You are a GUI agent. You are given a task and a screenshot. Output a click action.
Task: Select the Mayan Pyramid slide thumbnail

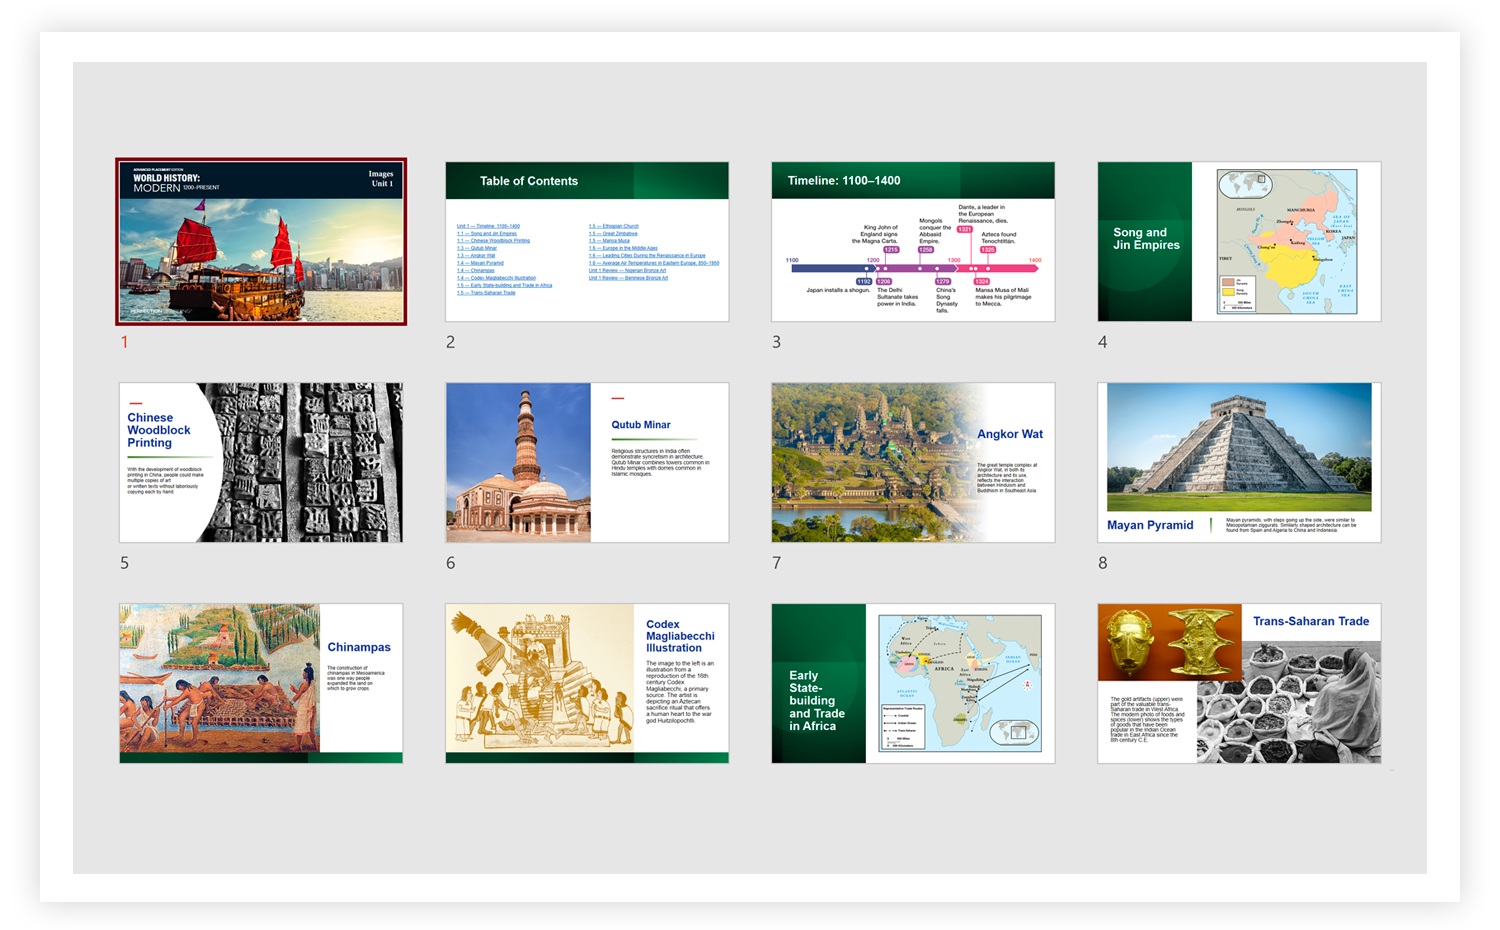point(1239,462)
